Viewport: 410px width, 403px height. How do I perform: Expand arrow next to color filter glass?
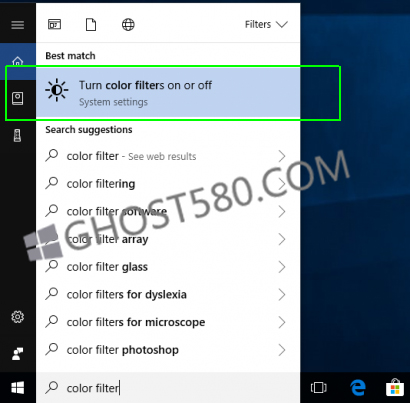282,267
